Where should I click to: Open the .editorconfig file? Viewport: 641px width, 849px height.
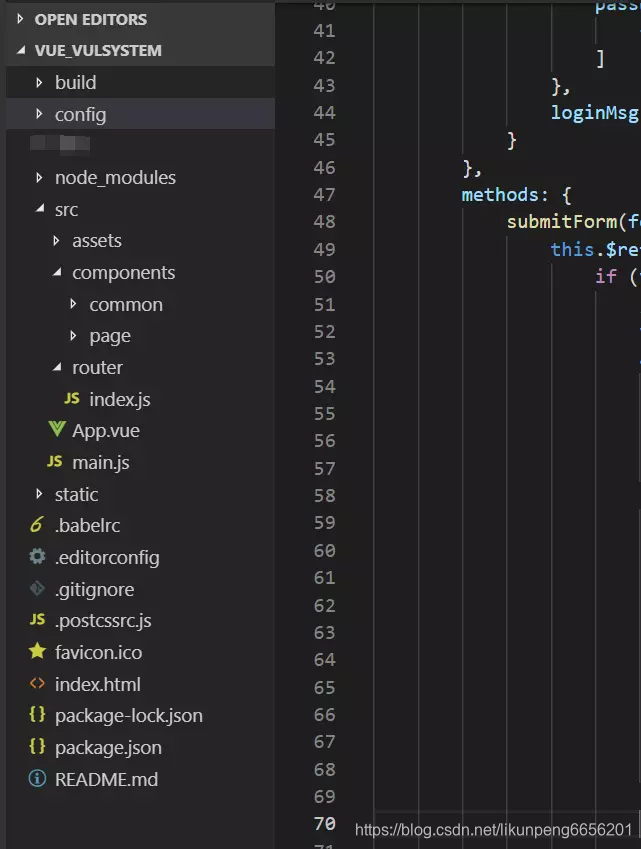coord(107,558)
